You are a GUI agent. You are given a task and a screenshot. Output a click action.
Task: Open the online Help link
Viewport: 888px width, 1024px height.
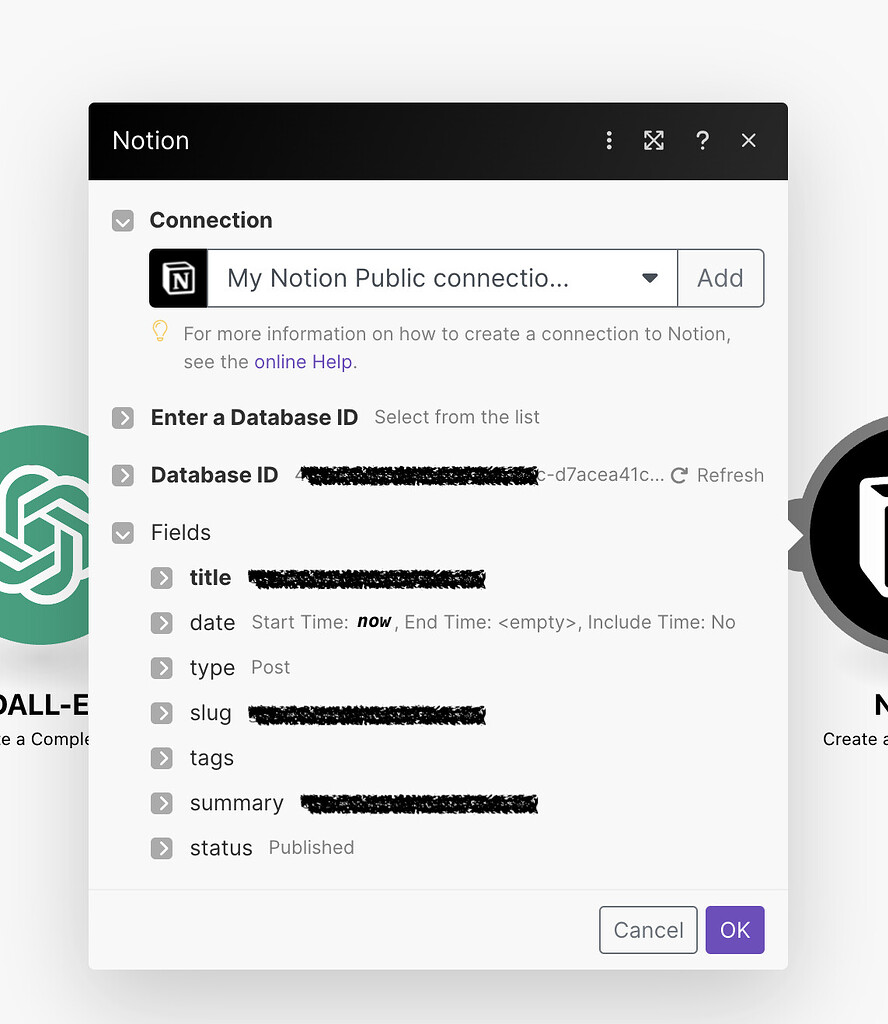tap(303, 361)
